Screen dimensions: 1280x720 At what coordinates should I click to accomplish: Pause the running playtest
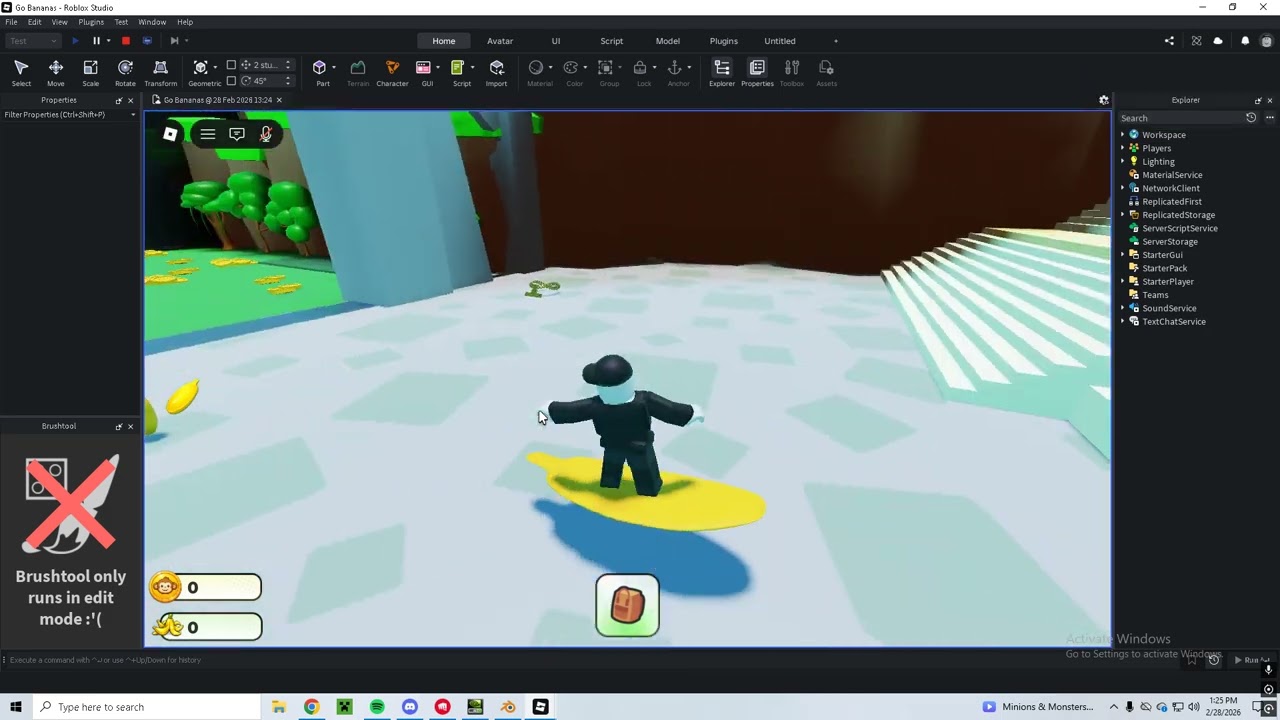coord(97,41)
